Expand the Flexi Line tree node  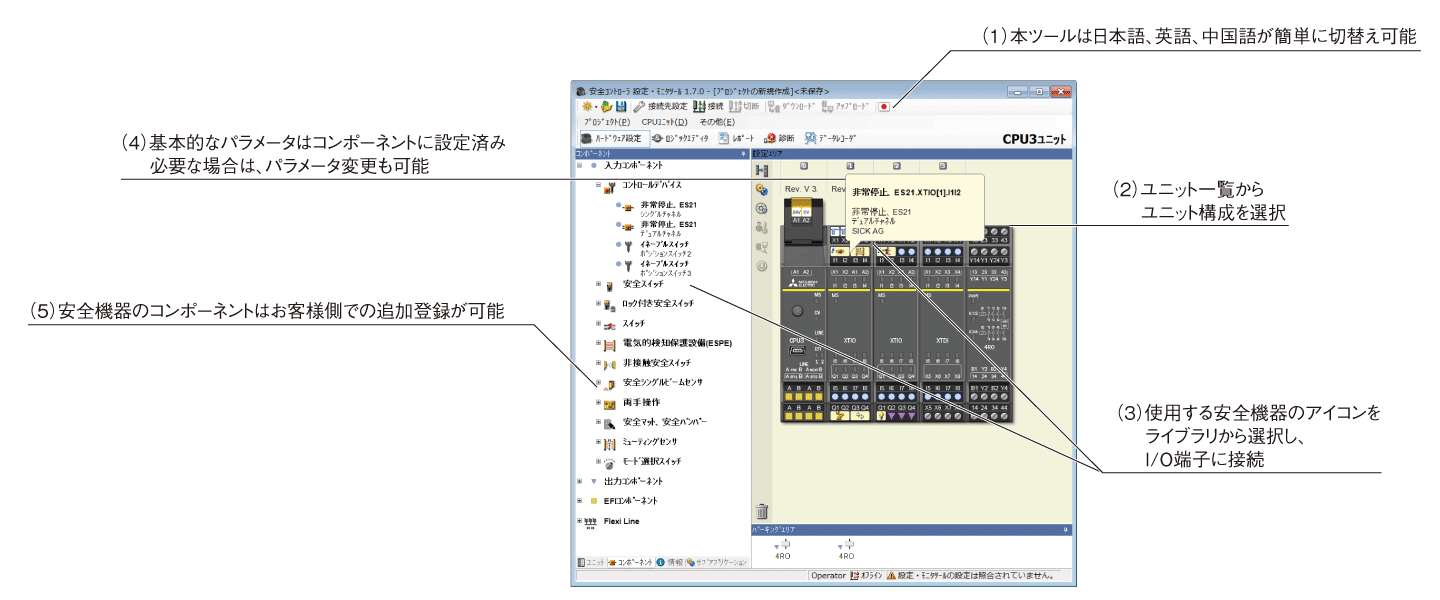[579, 521]
